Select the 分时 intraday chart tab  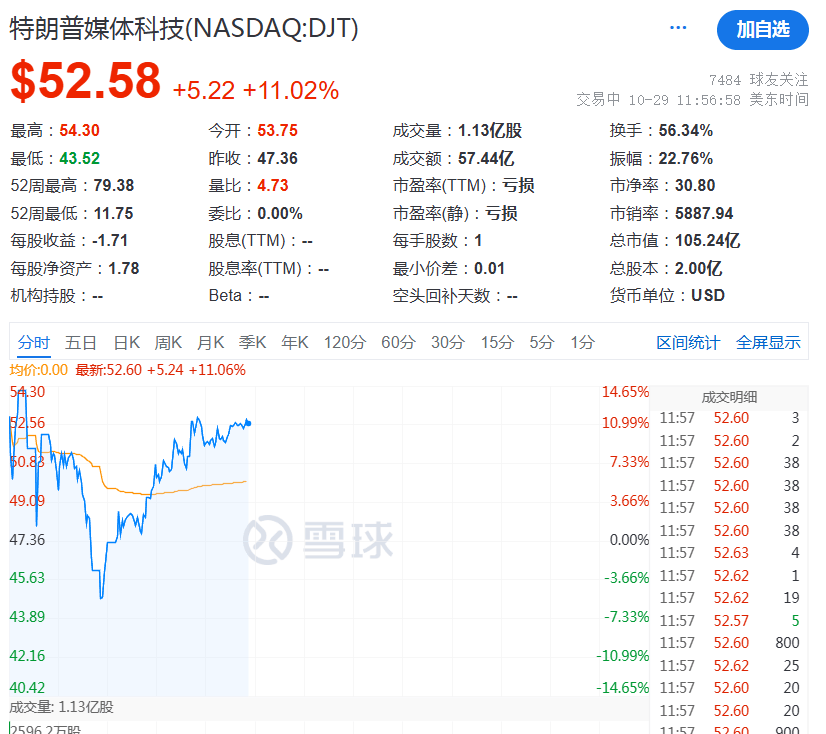point(33,342)
